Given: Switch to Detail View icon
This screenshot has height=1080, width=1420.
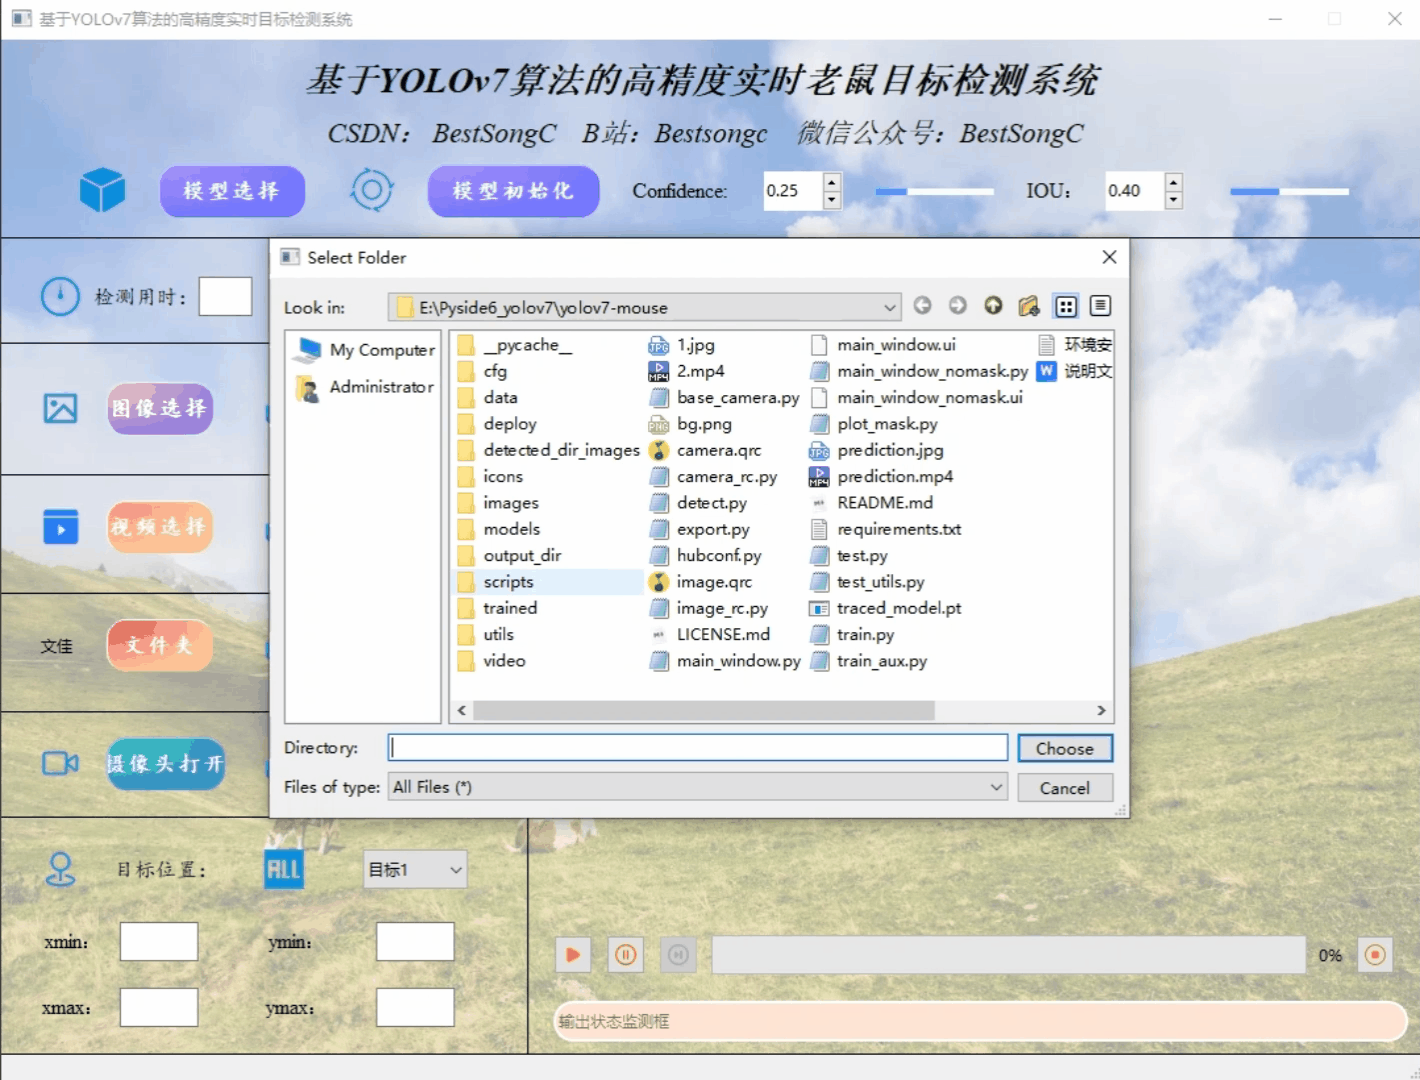Looking at the screenshot, I should point(1100,306).
